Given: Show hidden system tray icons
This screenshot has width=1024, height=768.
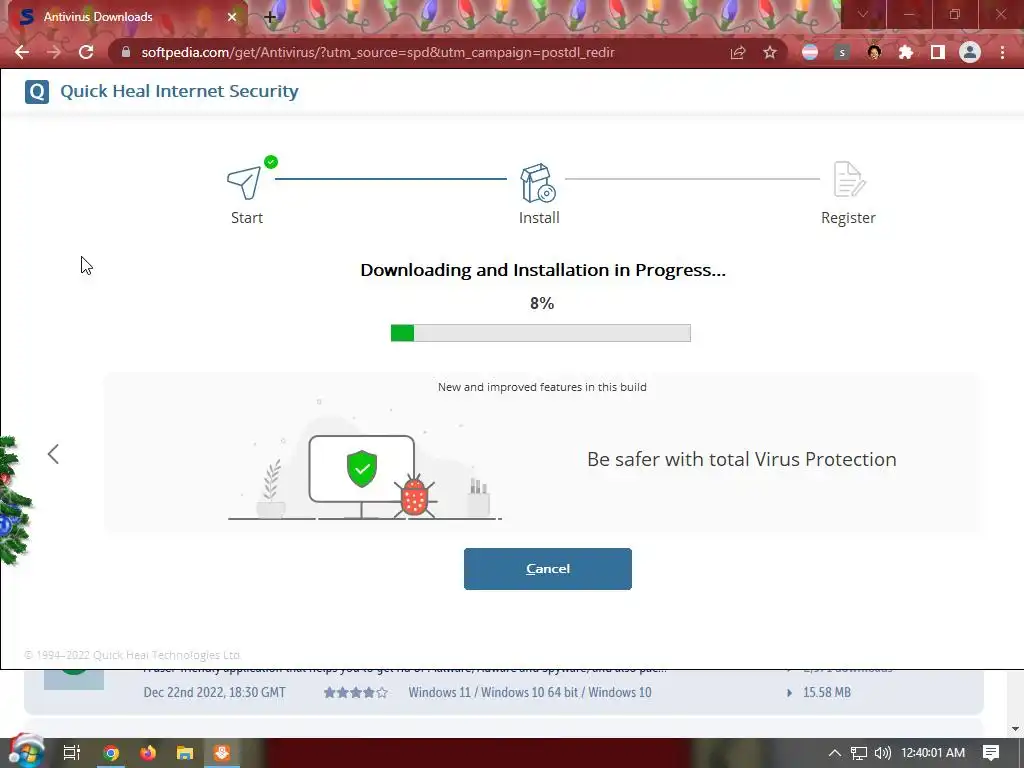Looking at the screenshot, I should pyautogui.click(x=835, y=753).
